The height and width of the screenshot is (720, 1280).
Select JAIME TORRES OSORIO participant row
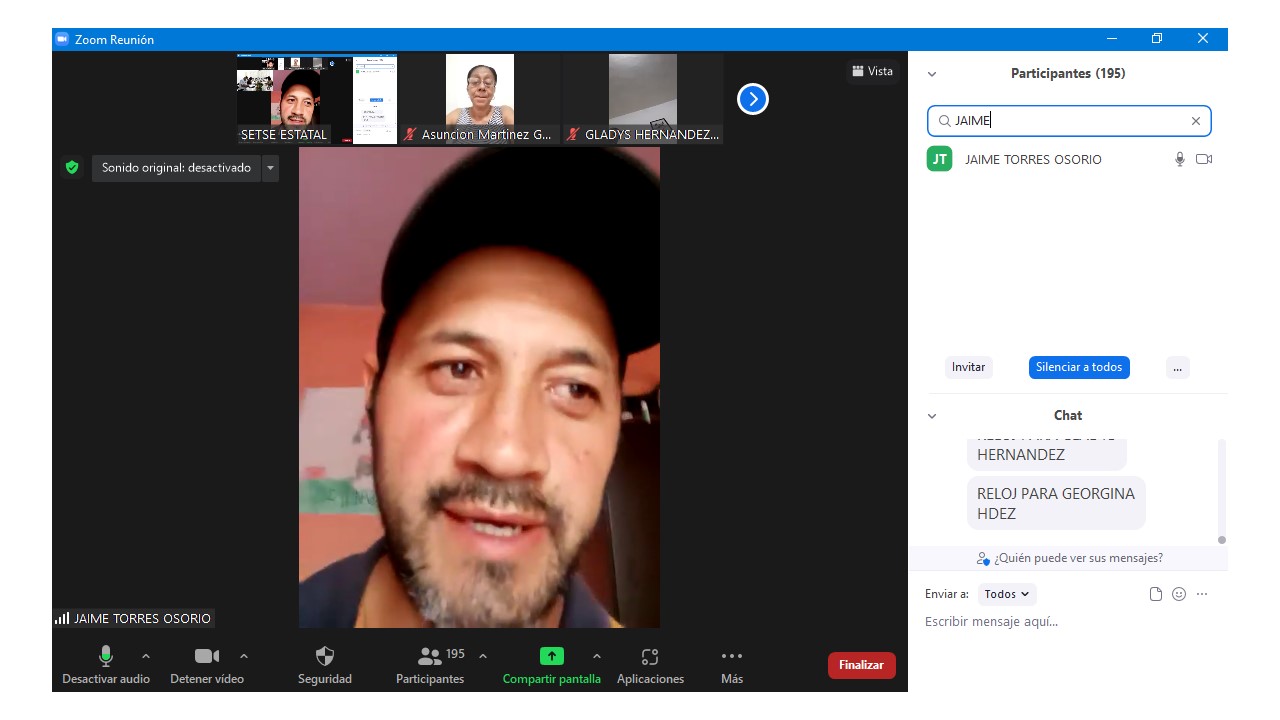pos(1068,159)
